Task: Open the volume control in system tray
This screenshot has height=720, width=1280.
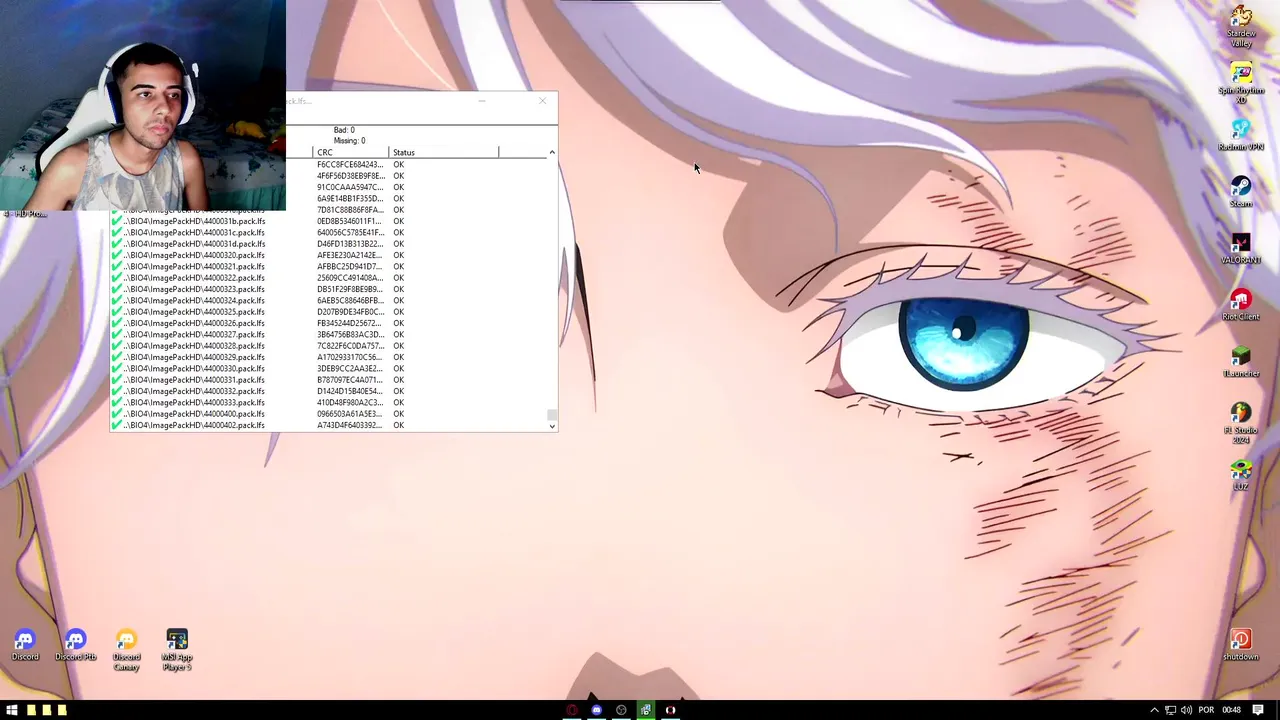Action: [1186, 710]
